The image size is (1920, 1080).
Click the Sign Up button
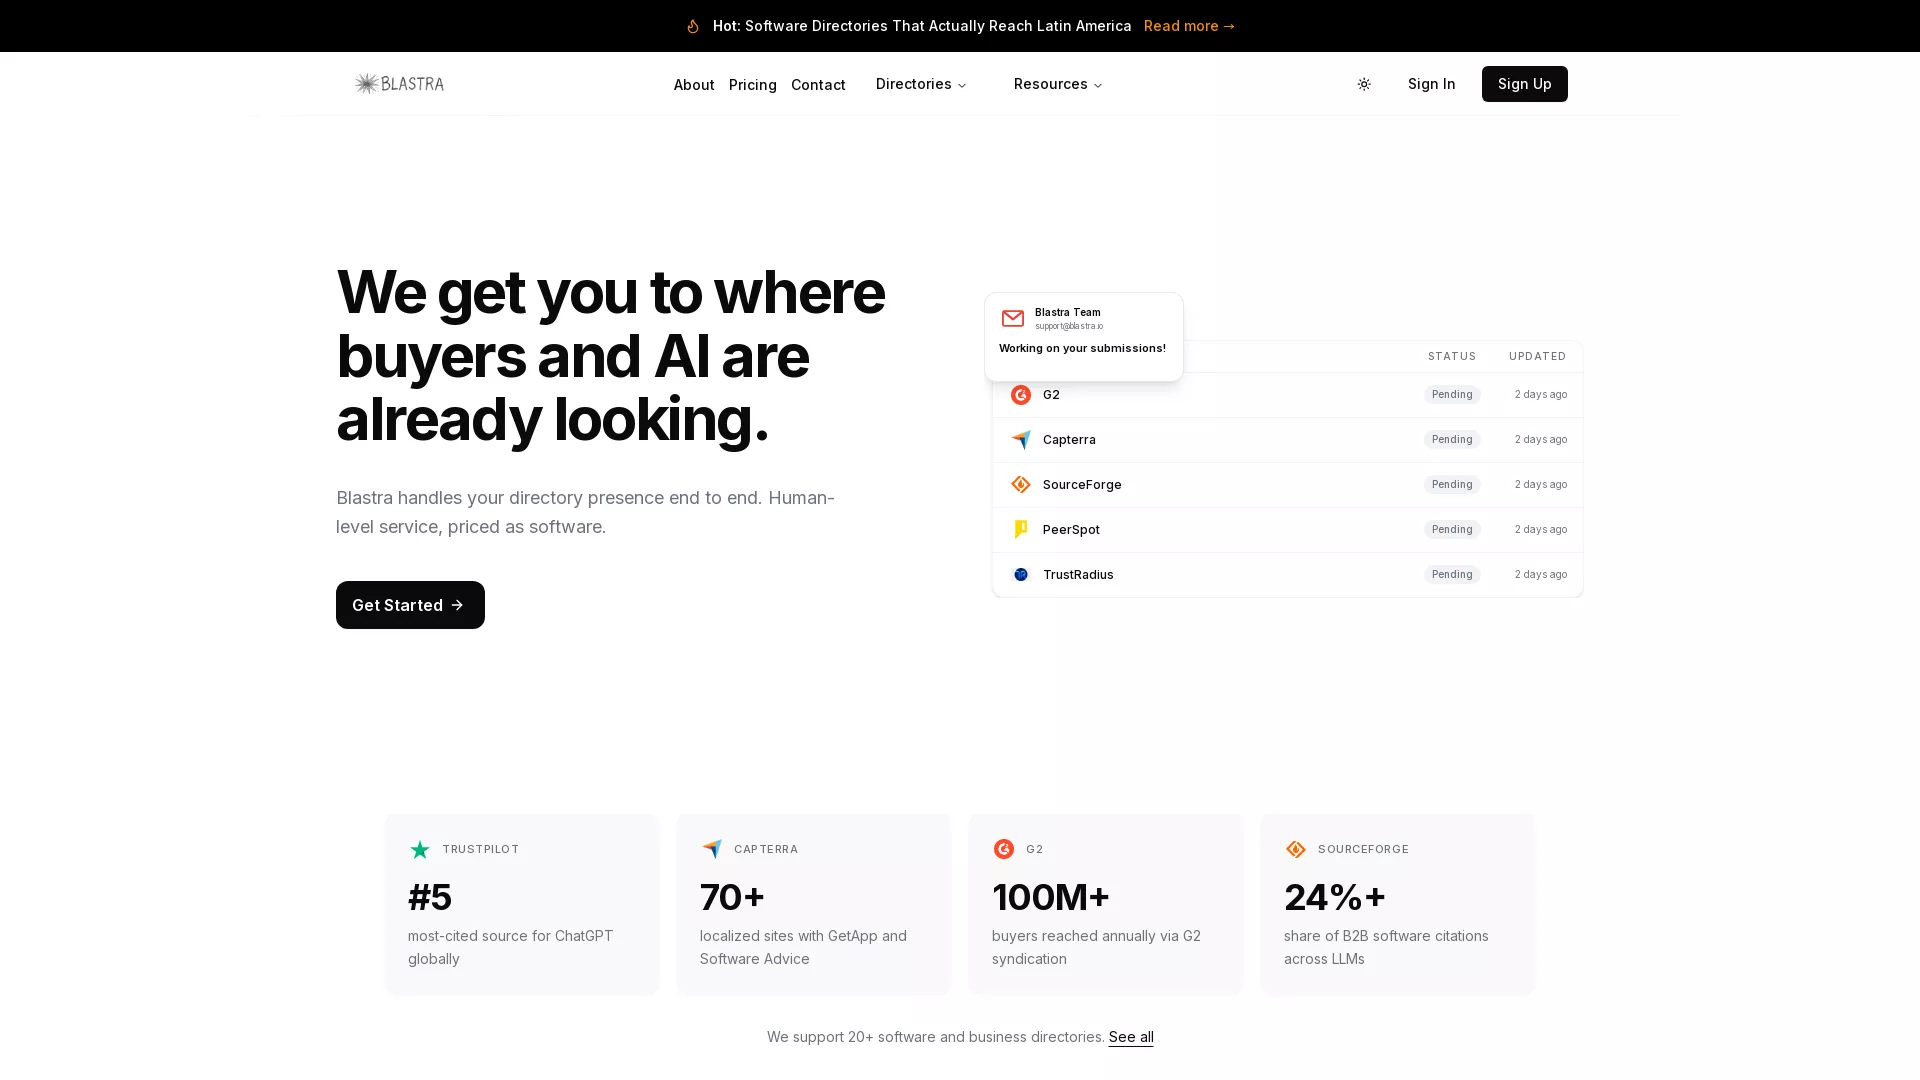click(1524, 84)
